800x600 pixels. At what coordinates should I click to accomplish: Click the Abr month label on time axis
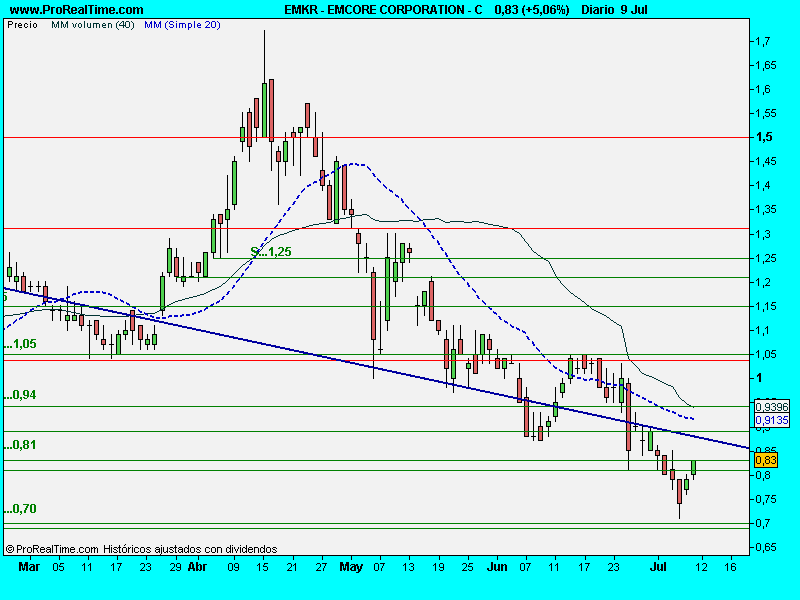click(x=197, y=567)
